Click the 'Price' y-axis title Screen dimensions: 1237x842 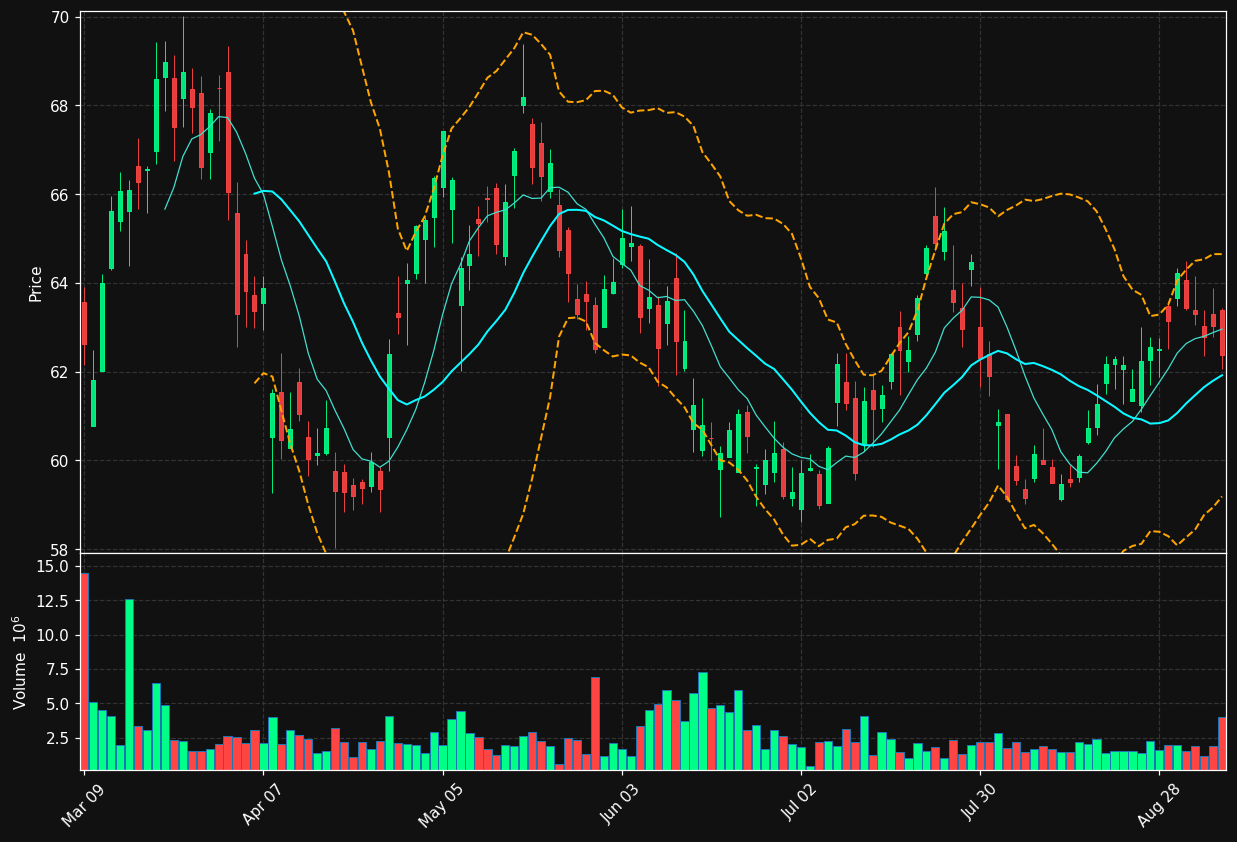coord(36,284)
